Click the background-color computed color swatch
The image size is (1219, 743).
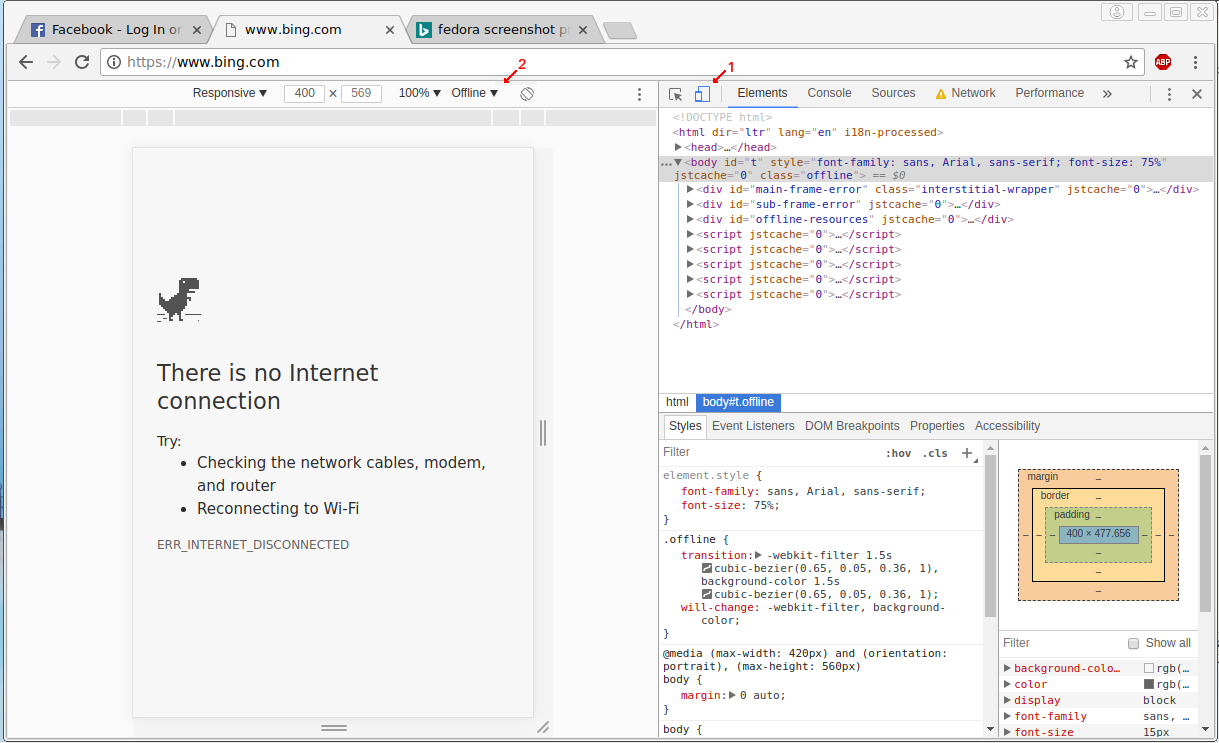pyautogui.click(x=1149, y=668)
